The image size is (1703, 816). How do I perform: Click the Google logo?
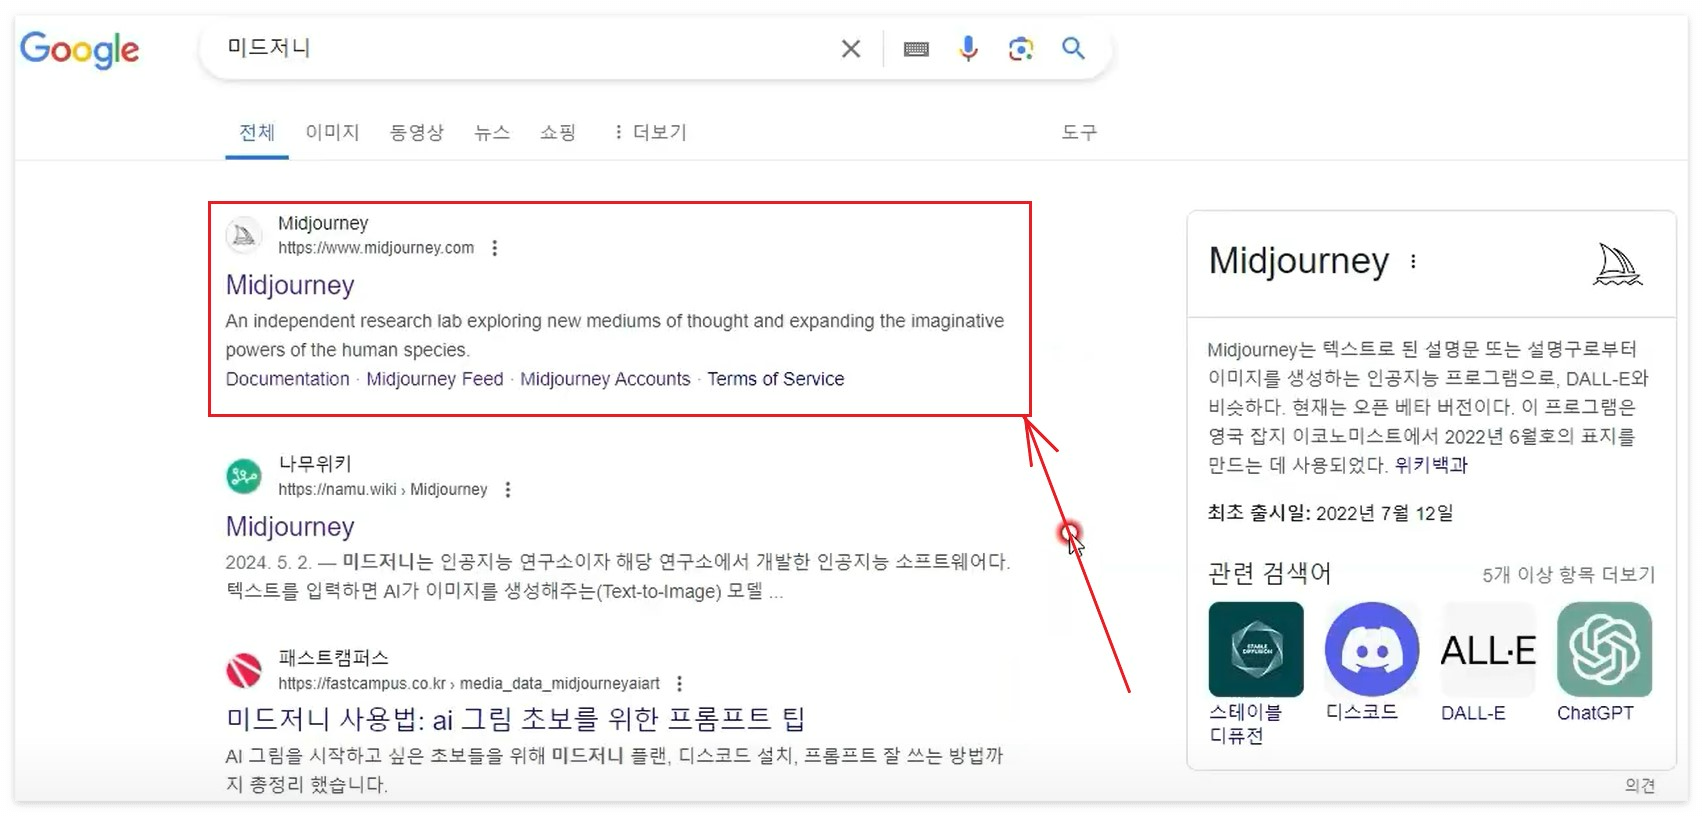79,49
